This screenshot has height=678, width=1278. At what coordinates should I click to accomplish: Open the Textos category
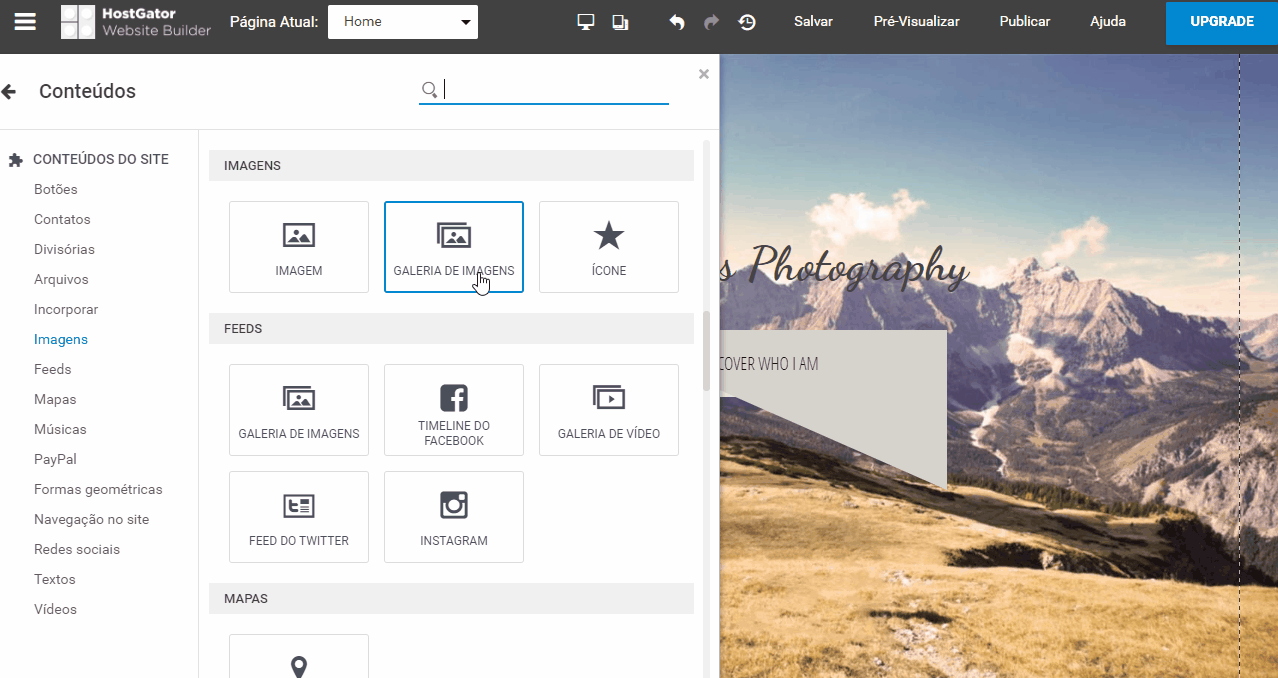click(55, 579)
